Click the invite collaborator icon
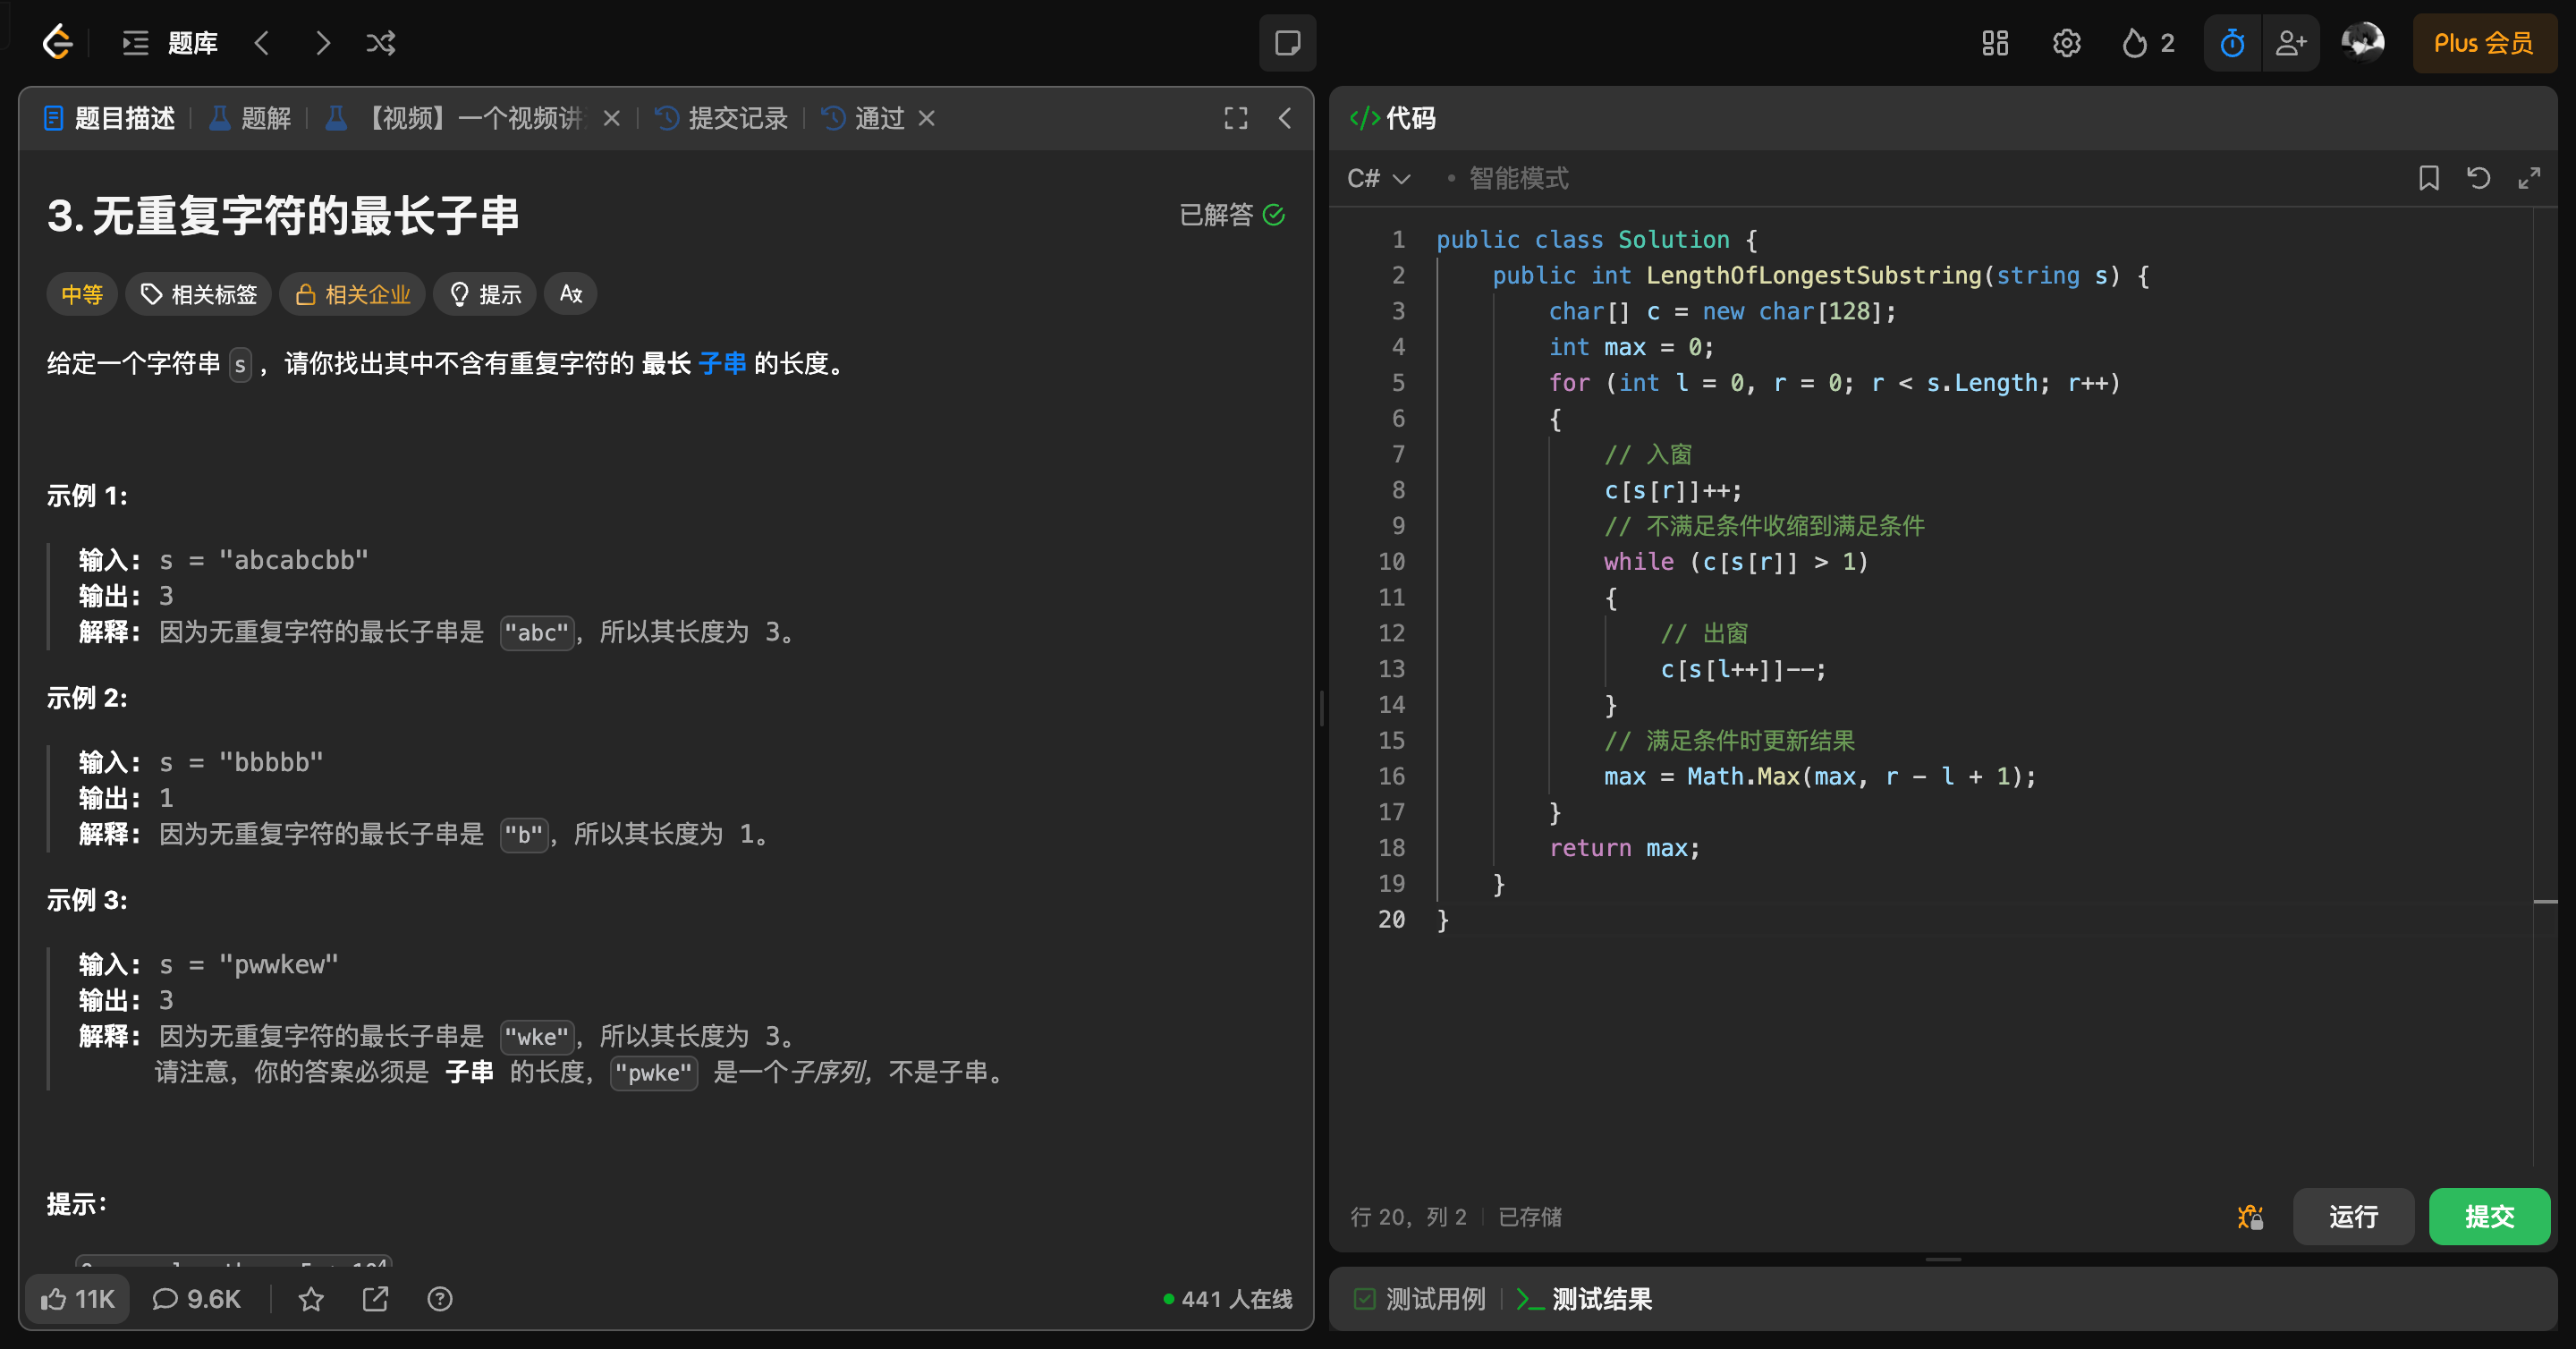Viewport: 2576px width, 1349px height. click(2290, 43)
